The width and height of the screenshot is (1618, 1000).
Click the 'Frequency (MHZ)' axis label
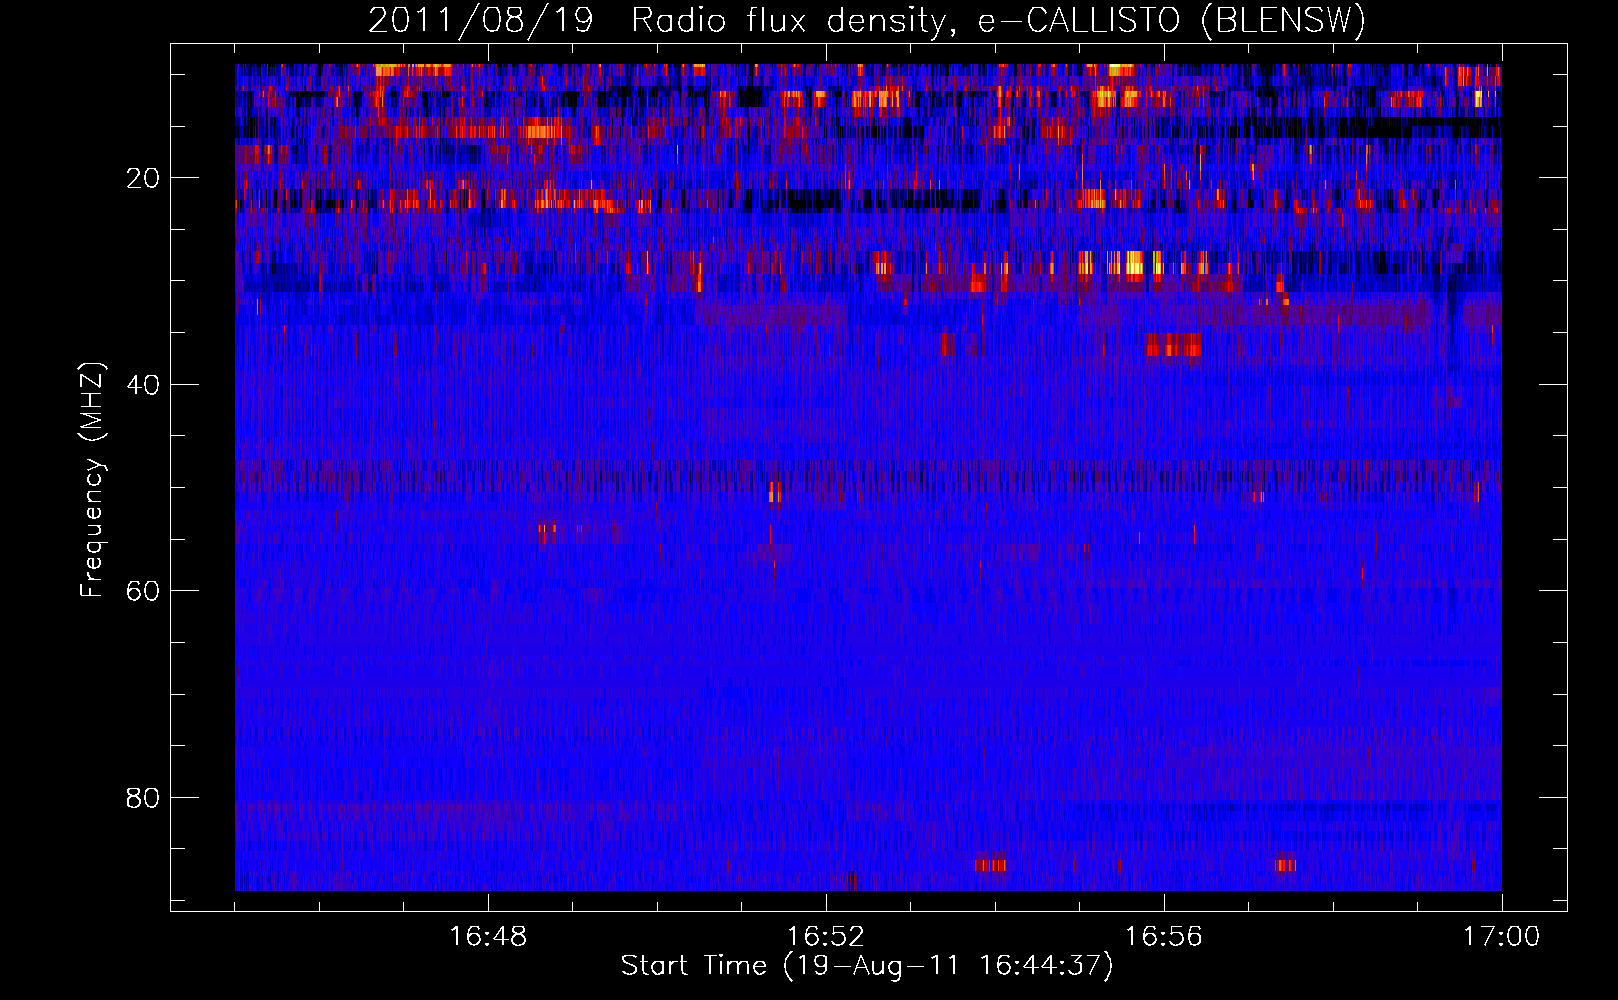click(92, 480)
